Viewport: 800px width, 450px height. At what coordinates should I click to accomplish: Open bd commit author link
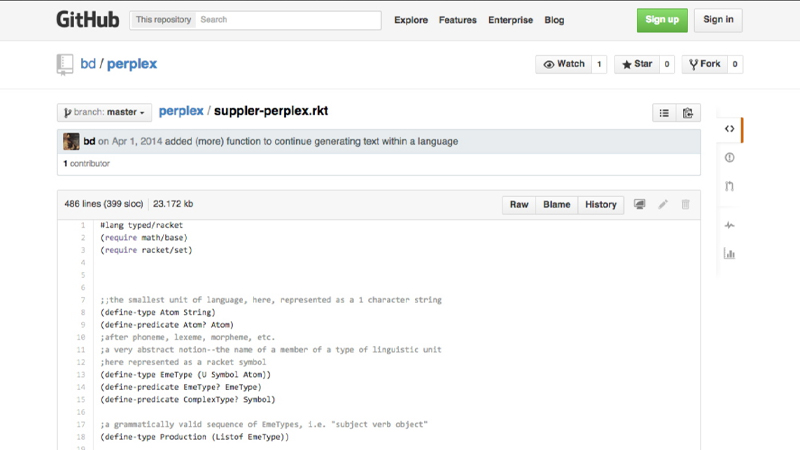(x=89, y=141)
